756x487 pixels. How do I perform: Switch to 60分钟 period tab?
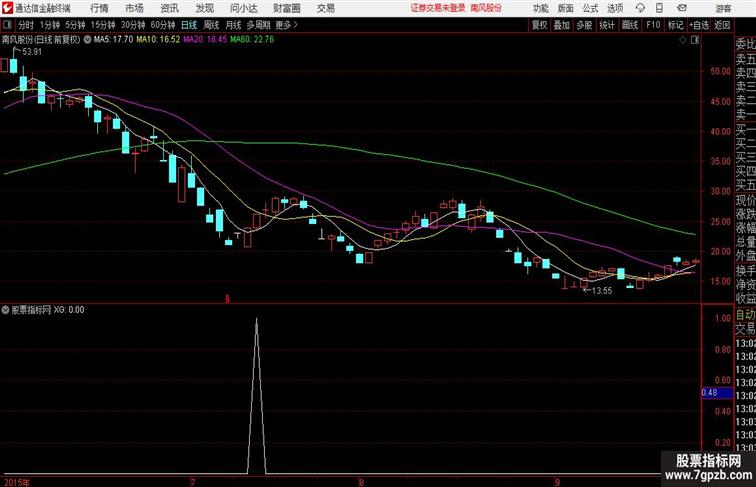click(x=163, y=25)
